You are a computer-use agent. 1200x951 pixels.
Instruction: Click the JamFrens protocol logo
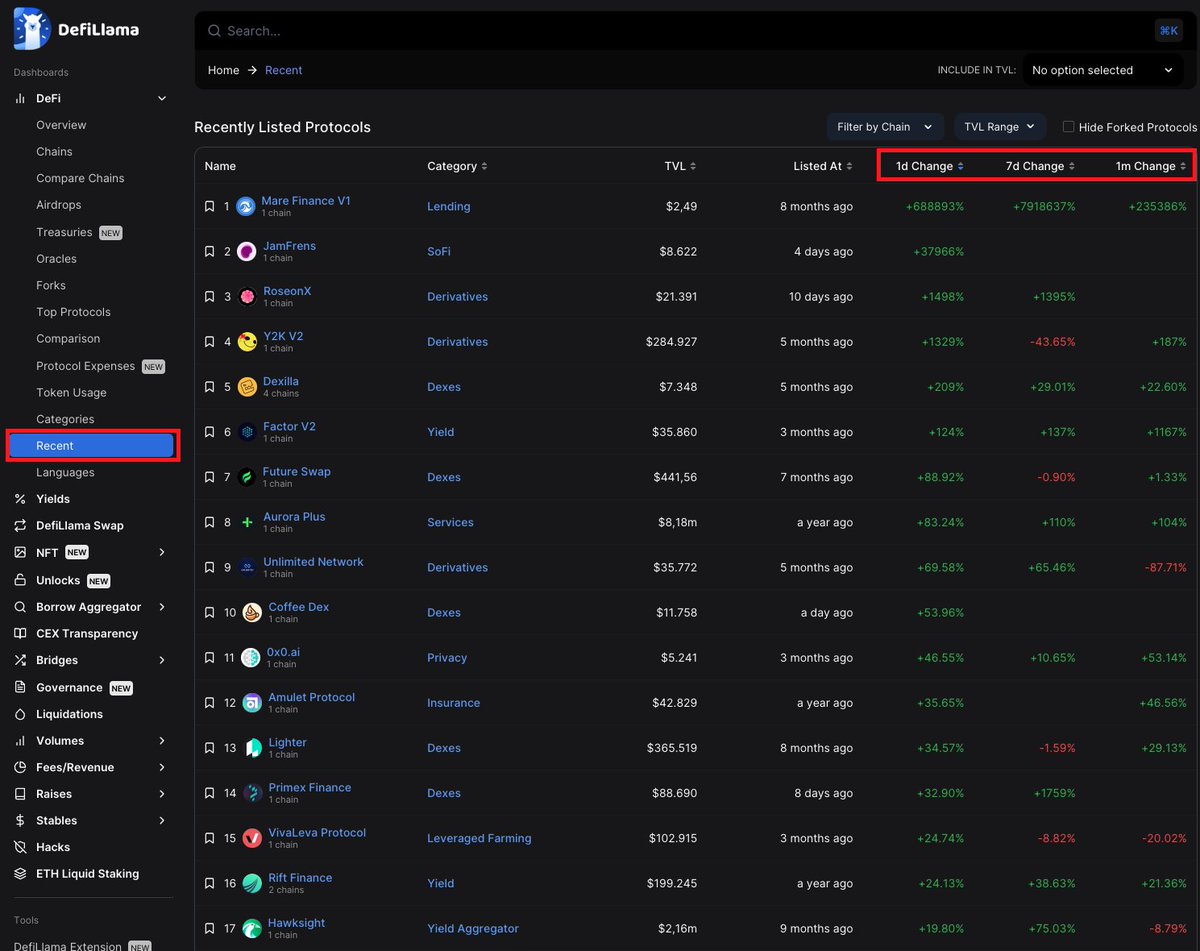coord(246,251)
